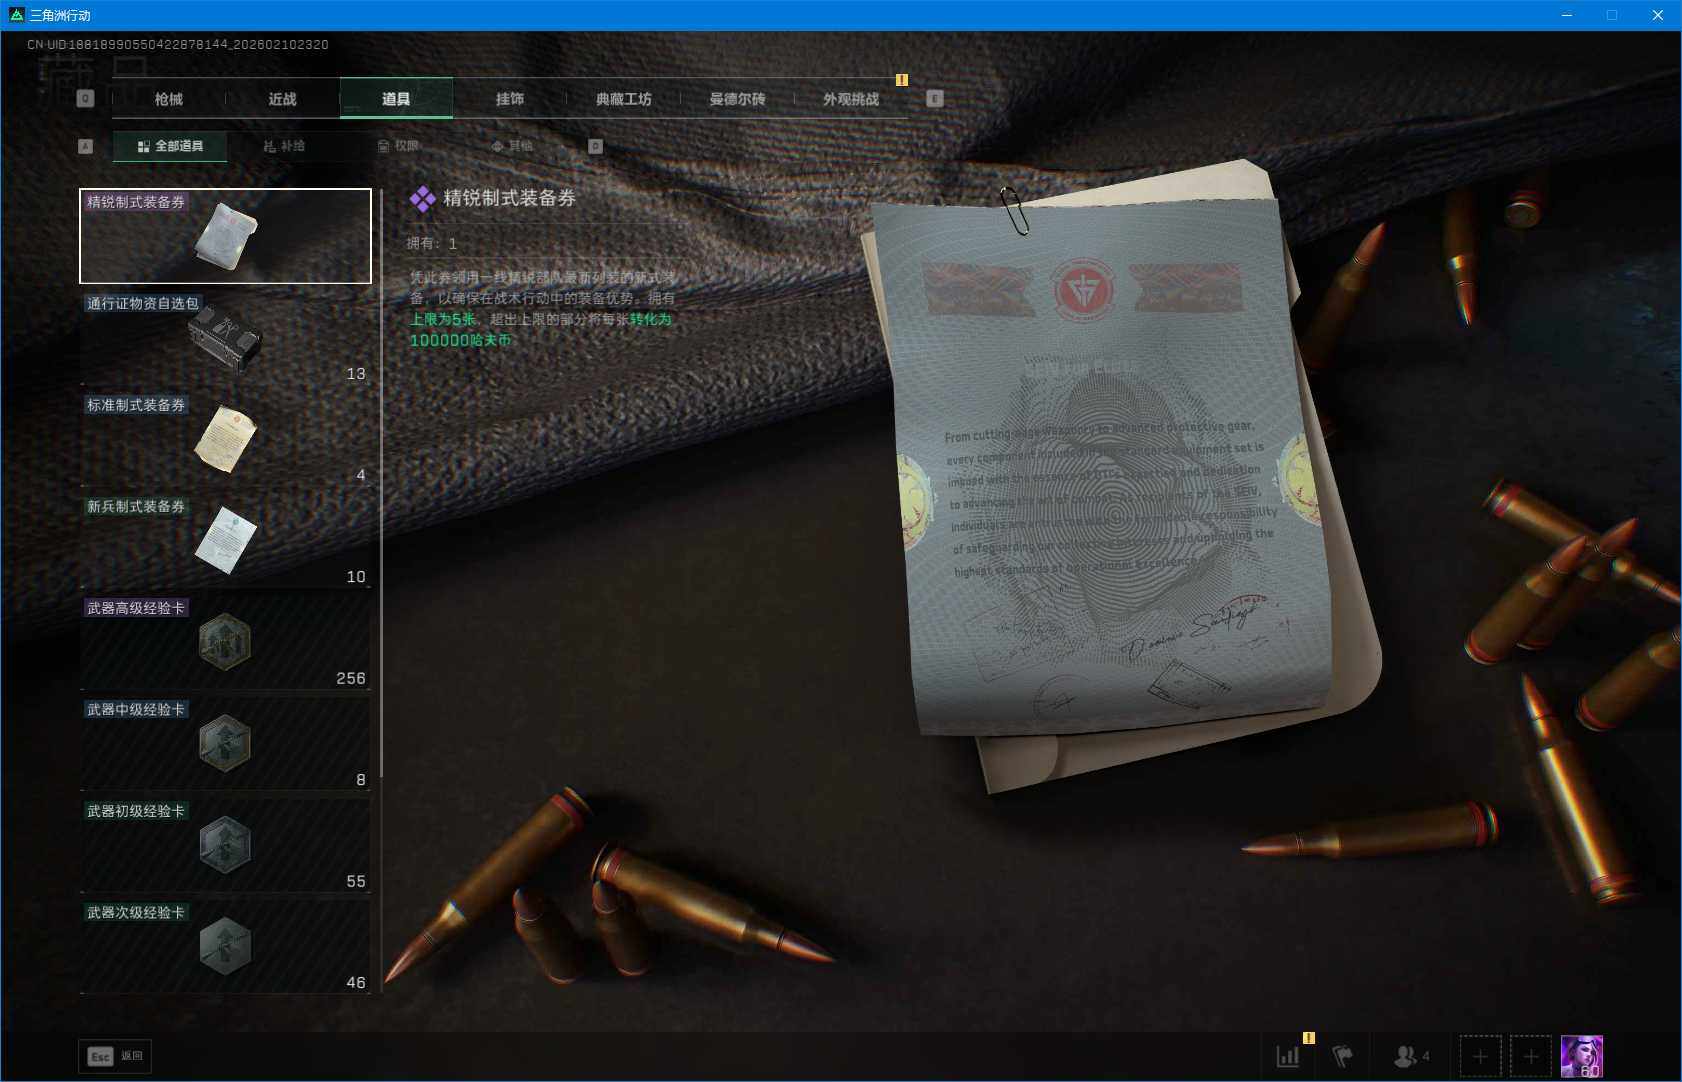
Task: Open the 挂饰 tab
Action: tap(510, 99)
